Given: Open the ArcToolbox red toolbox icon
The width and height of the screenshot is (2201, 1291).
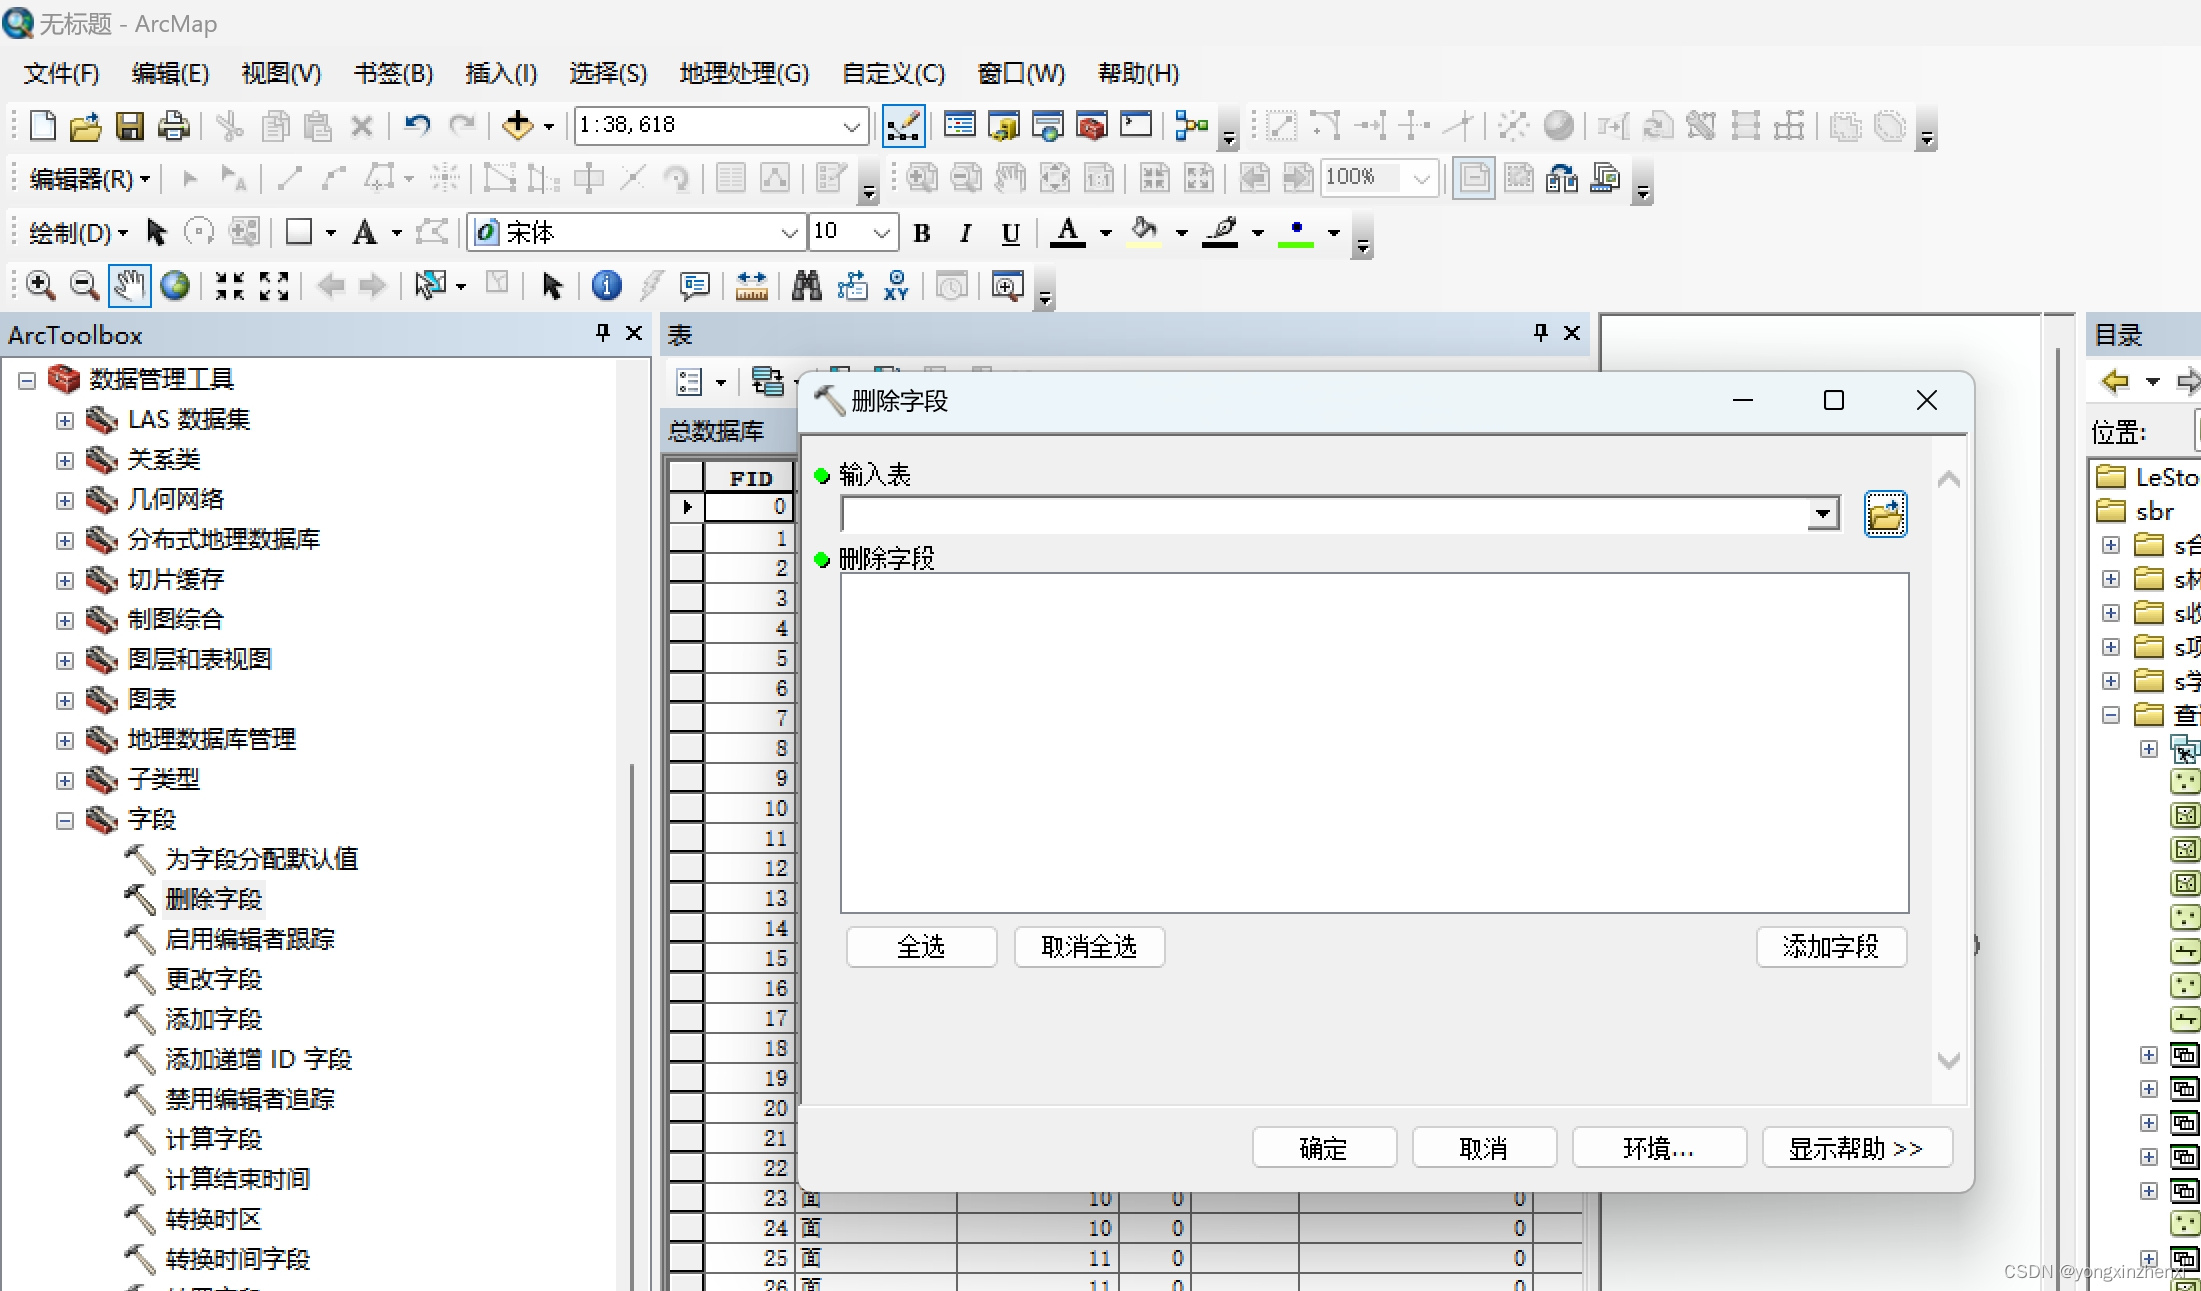Looking at the screenshot, I should point(1092,126).
